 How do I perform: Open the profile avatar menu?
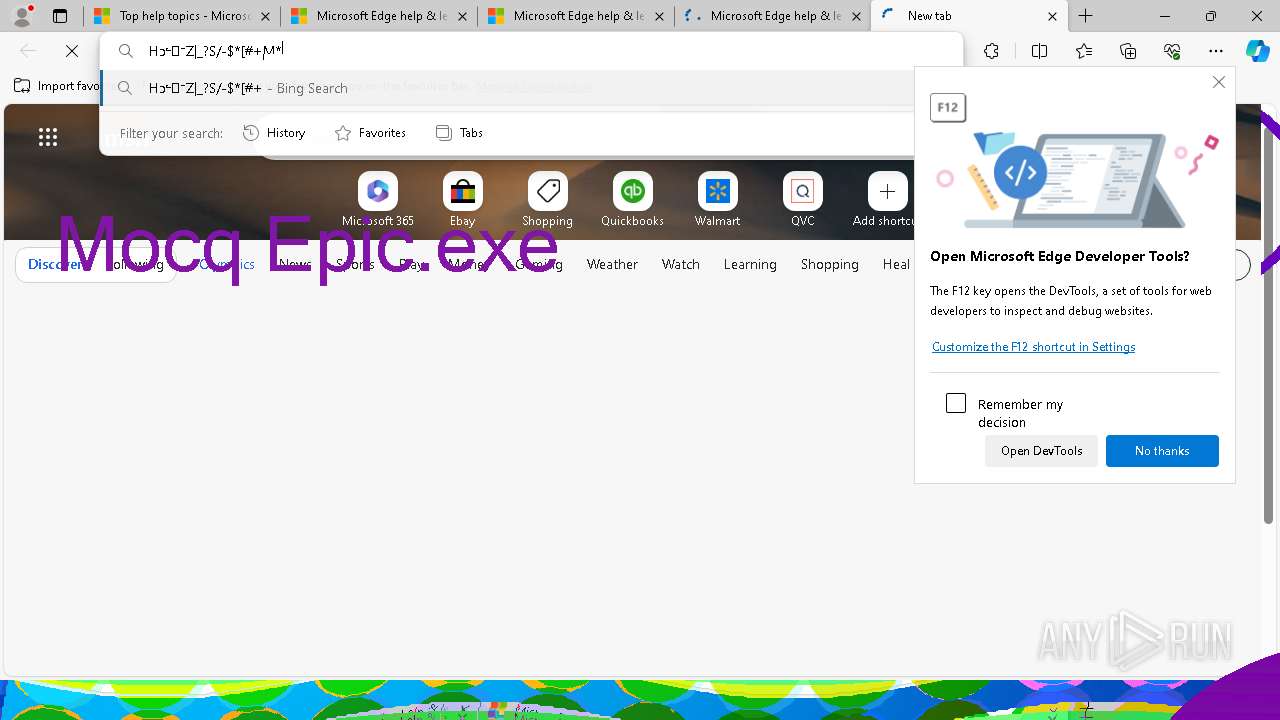coord(22,16)
